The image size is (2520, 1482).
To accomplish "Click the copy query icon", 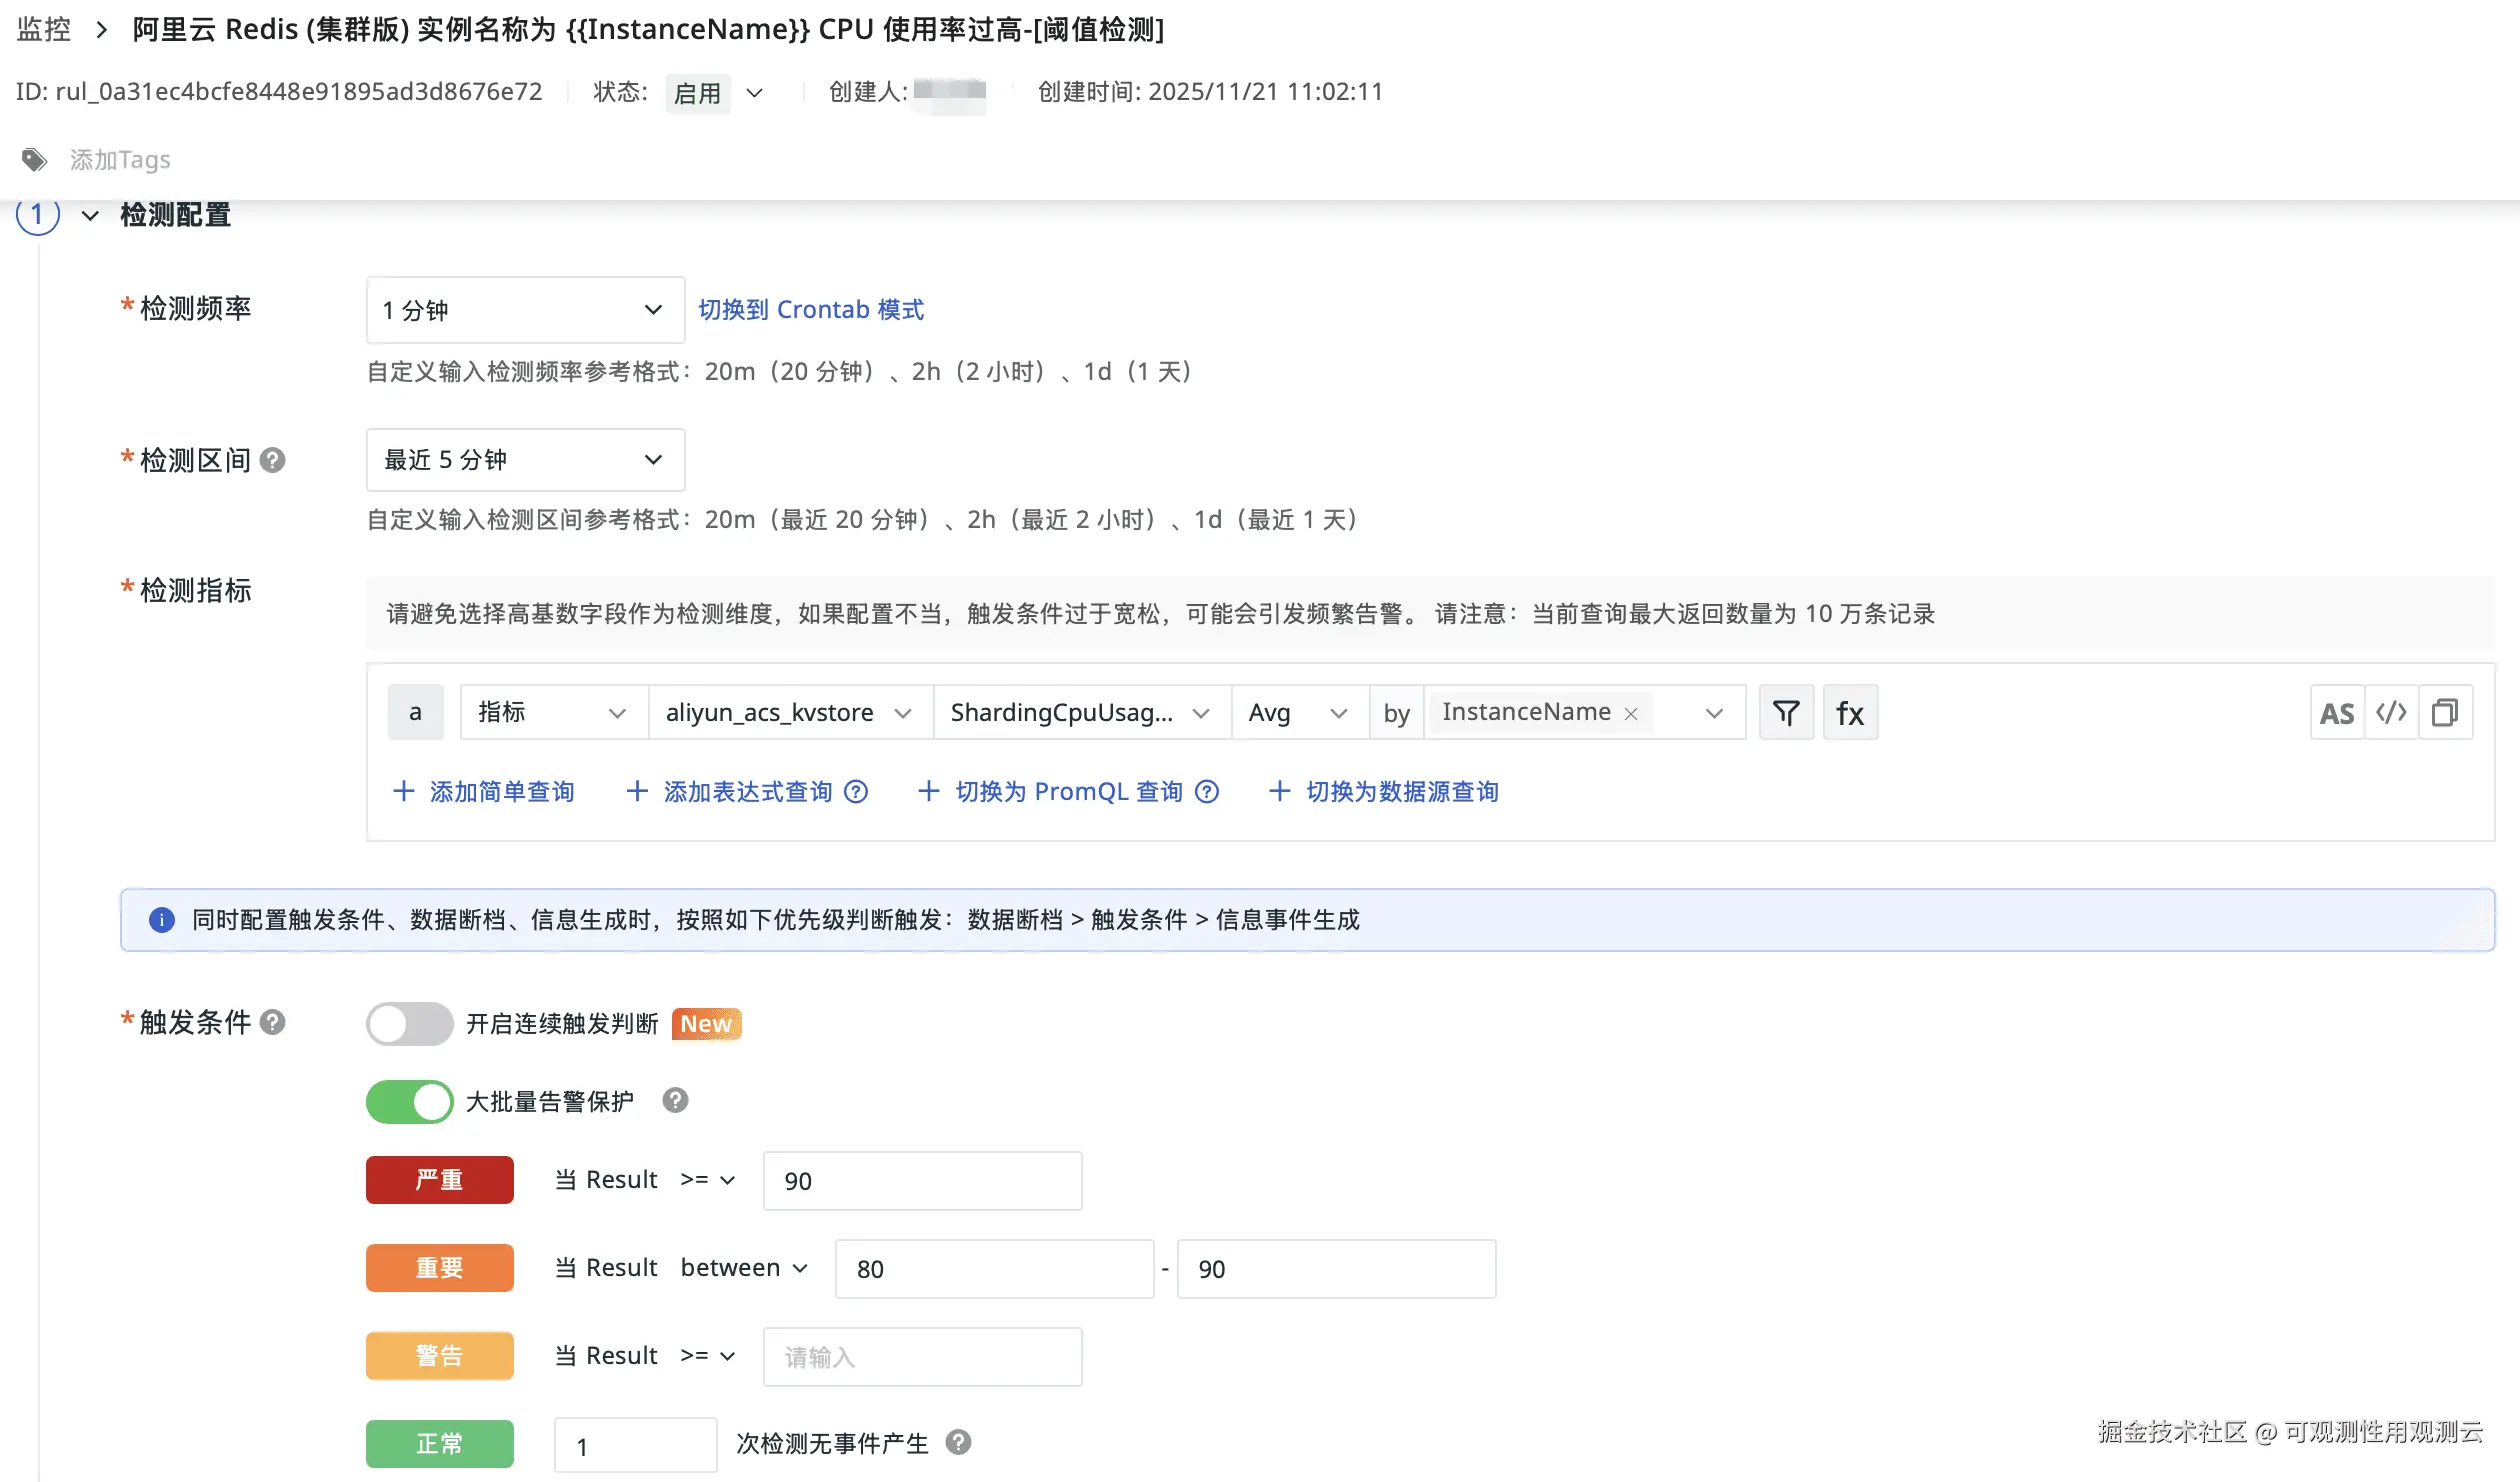I will (2445, 712).
